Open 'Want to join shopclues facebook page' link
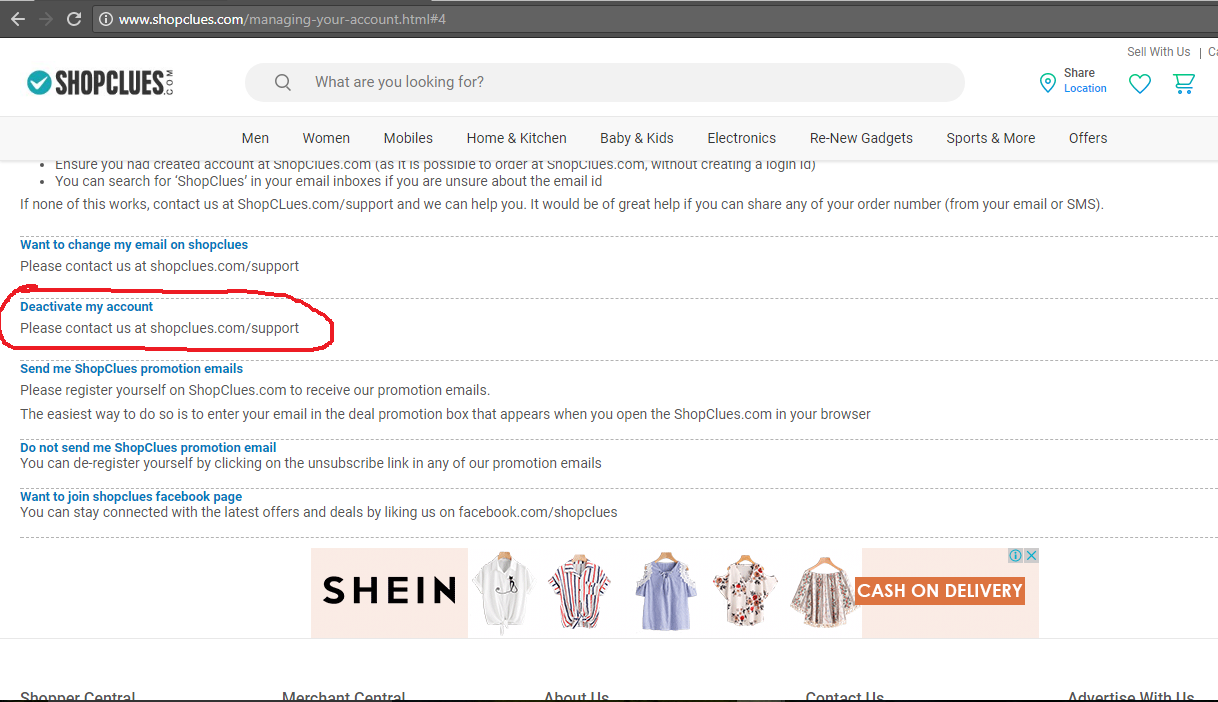 [131, 497]
